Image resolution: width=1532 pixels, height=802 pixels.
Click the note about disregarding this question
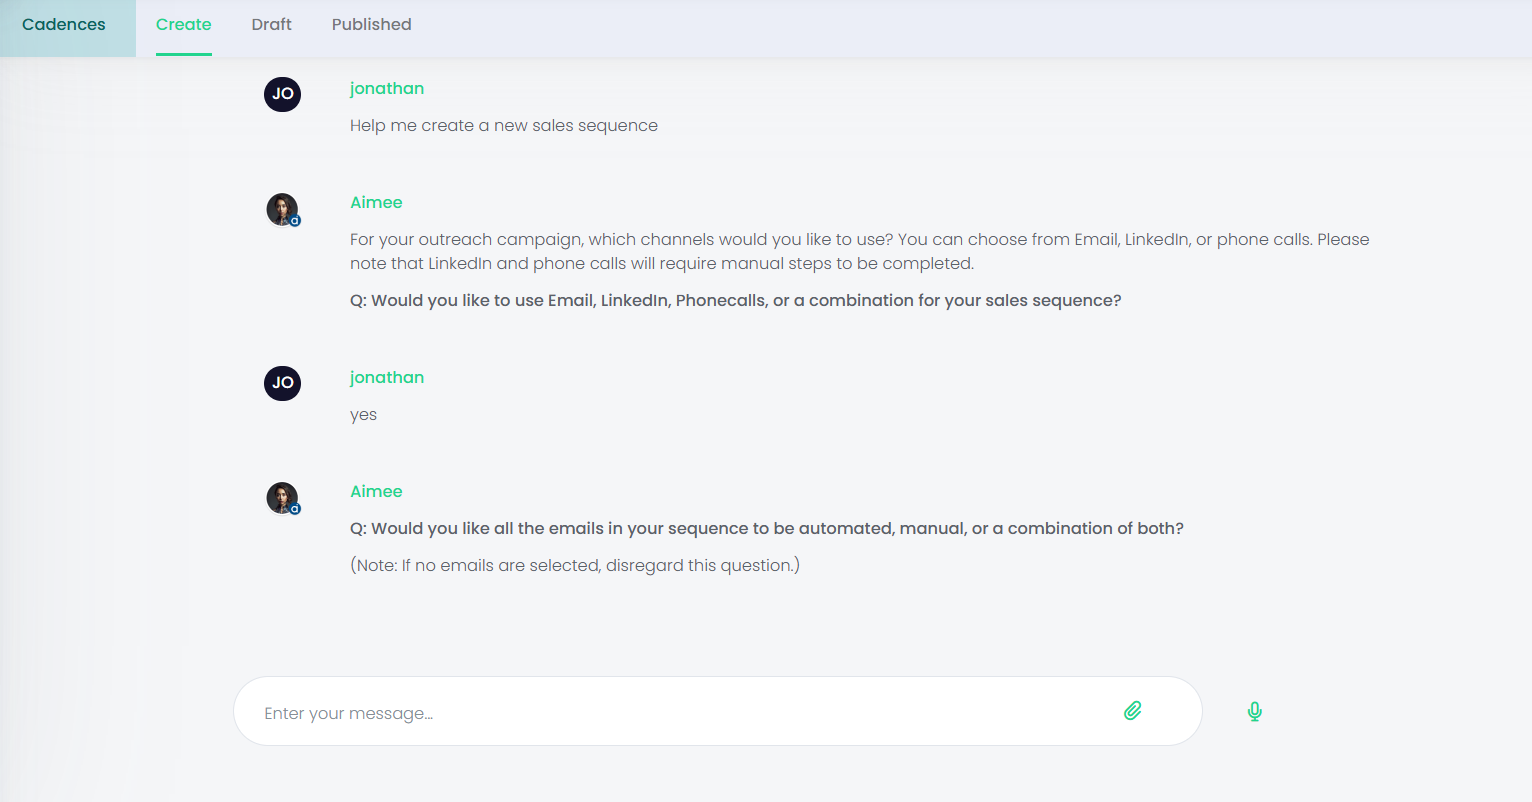(x=575, y=566)
